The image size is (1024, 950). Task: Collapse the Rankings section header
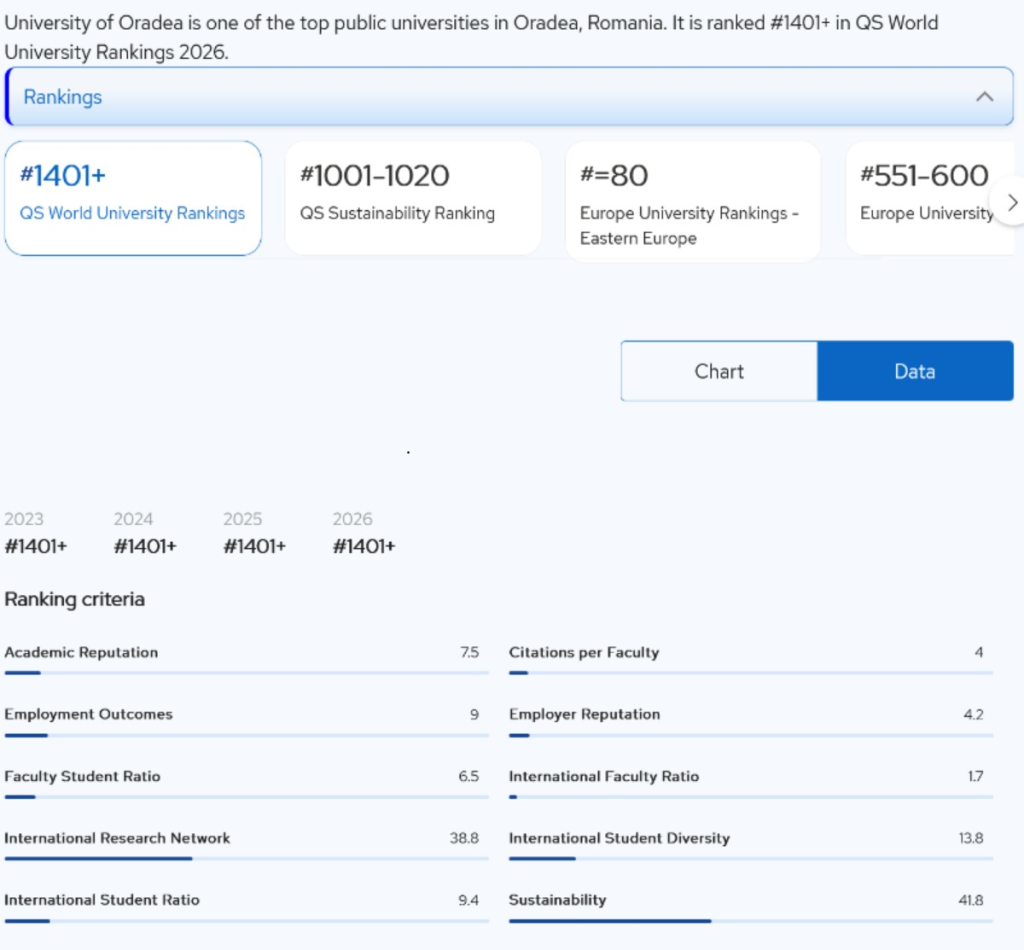(x=509, y=97)
